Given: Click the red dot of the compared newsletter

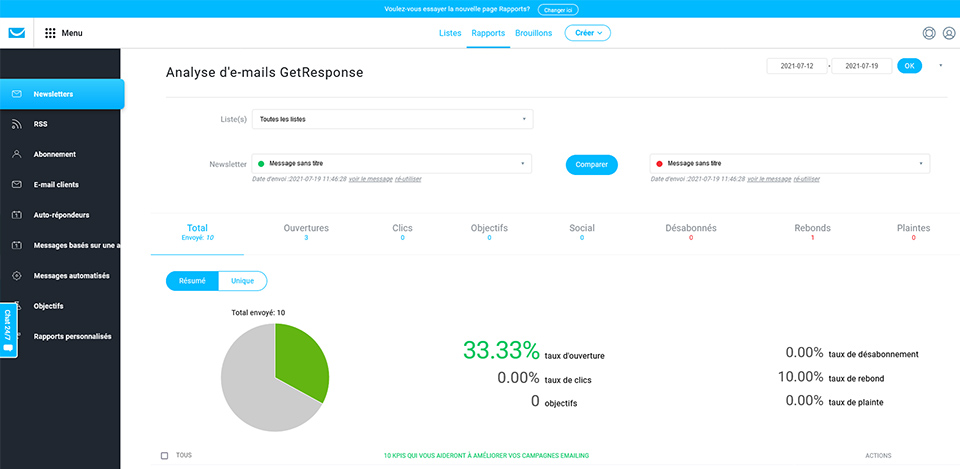Looking at the screenshot, I should click(x=659, y=164).
